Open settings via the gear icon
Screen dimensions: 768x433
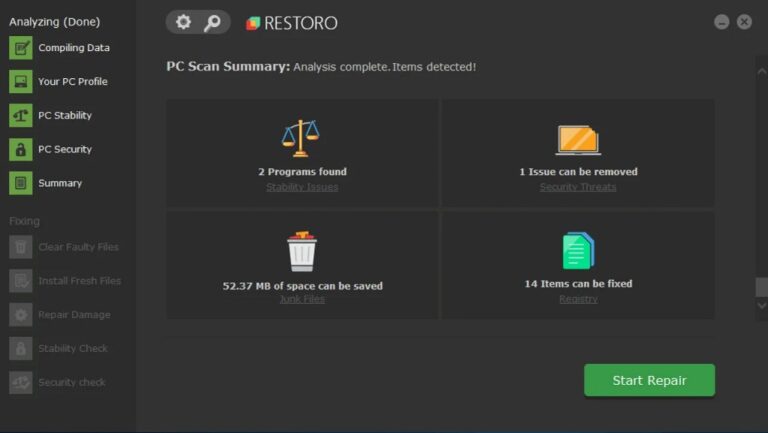pyautogui.click(x=183, y=22)
